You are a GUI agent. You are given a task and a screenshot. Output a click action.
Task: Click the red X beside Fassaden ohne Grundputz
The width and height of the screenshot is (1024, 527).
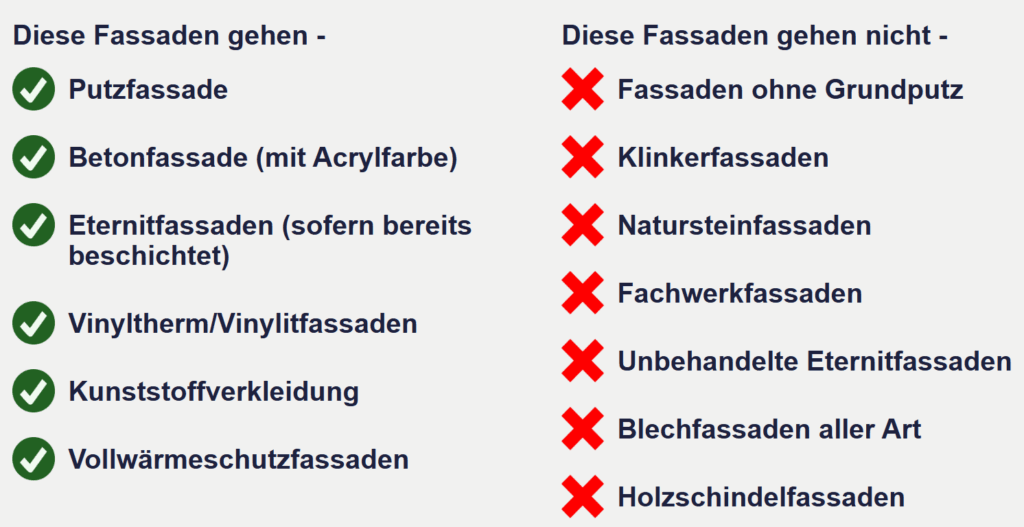[x=582, y=90]
